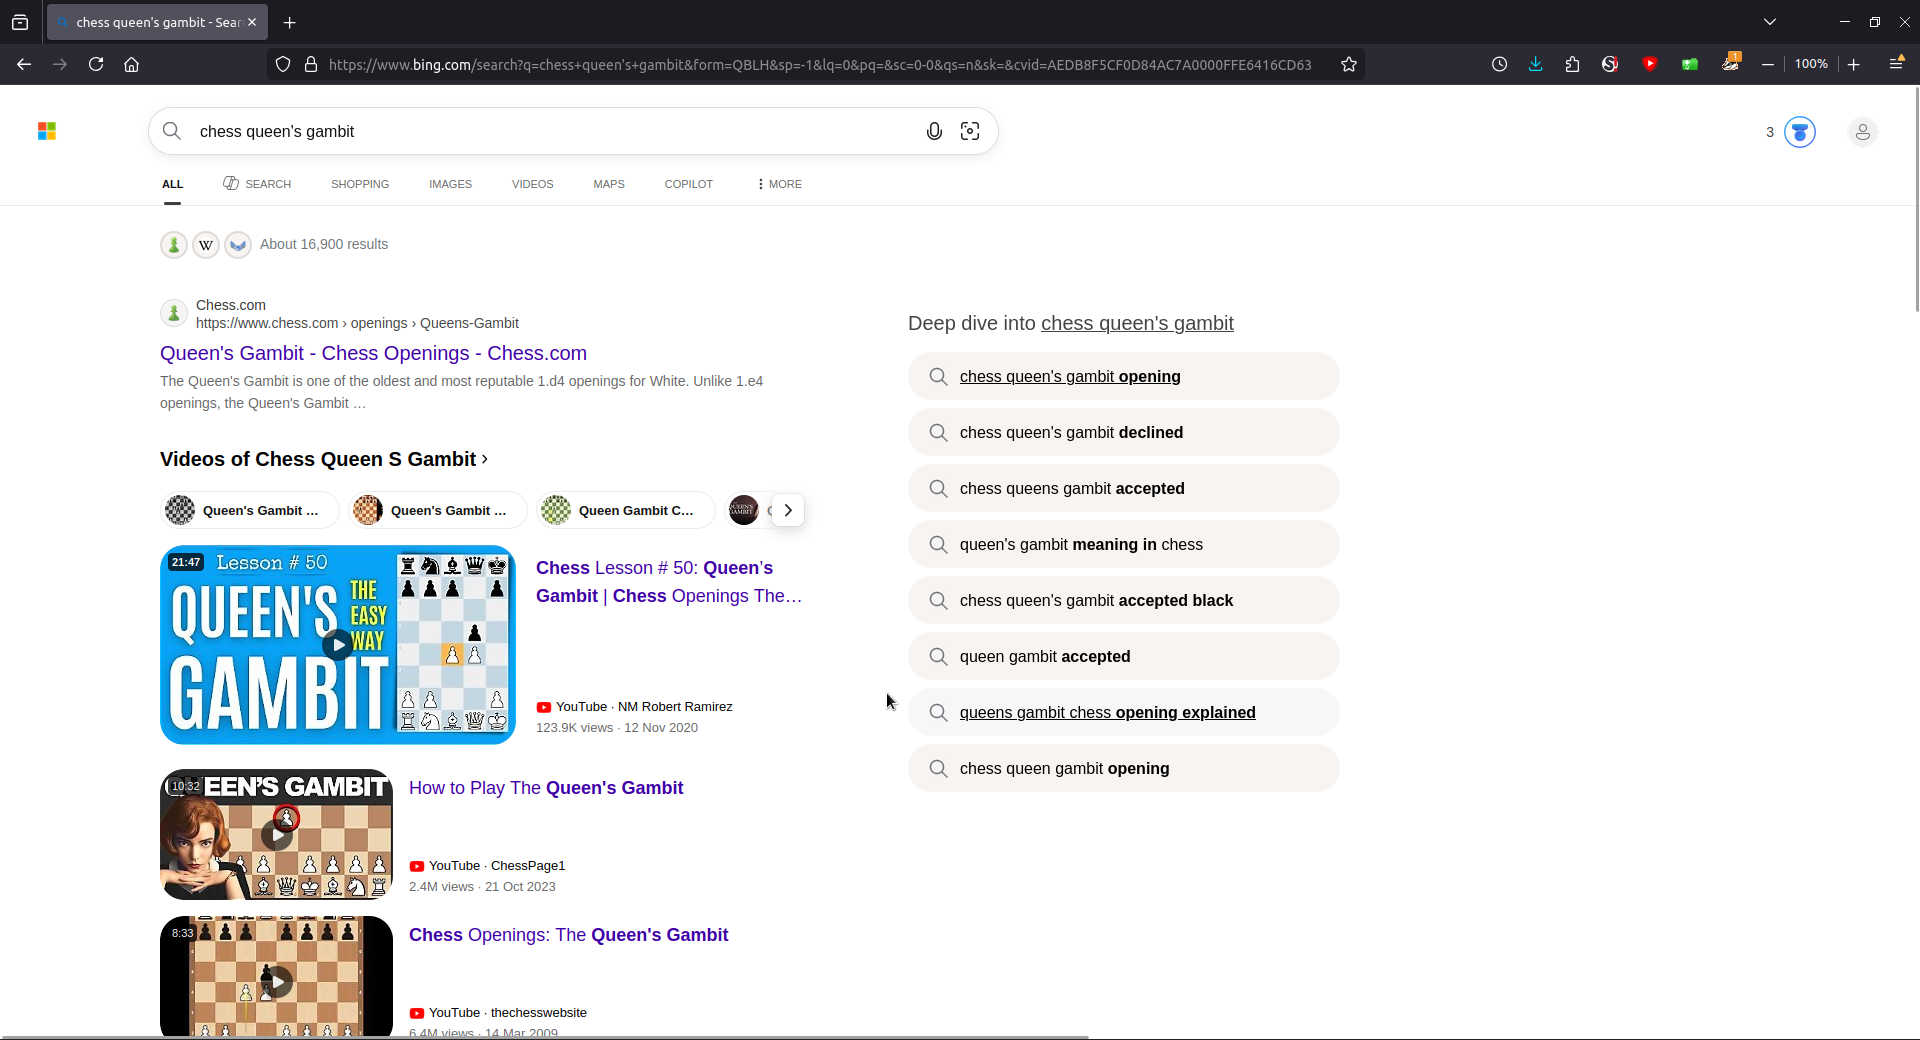Open Chess Openings: The Queen's Gambit link
Image resolution: width=1920 pixels, height=1040 pixels.
[x=568, y=935]
